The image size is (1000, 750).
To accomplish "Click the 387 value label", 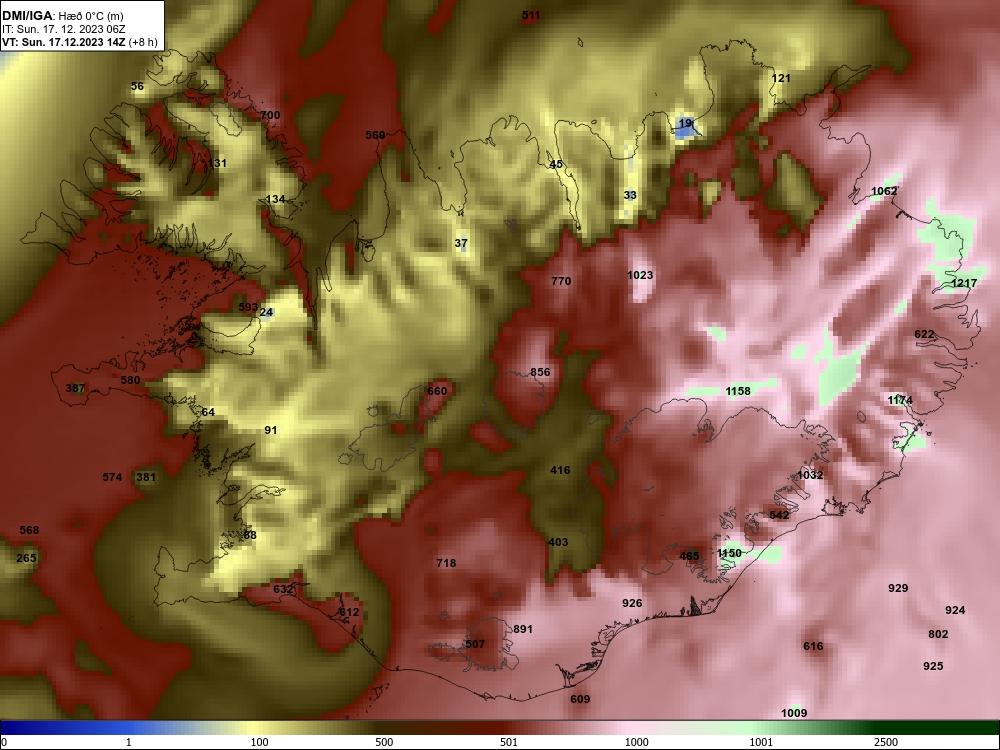I will coord(75,388).
